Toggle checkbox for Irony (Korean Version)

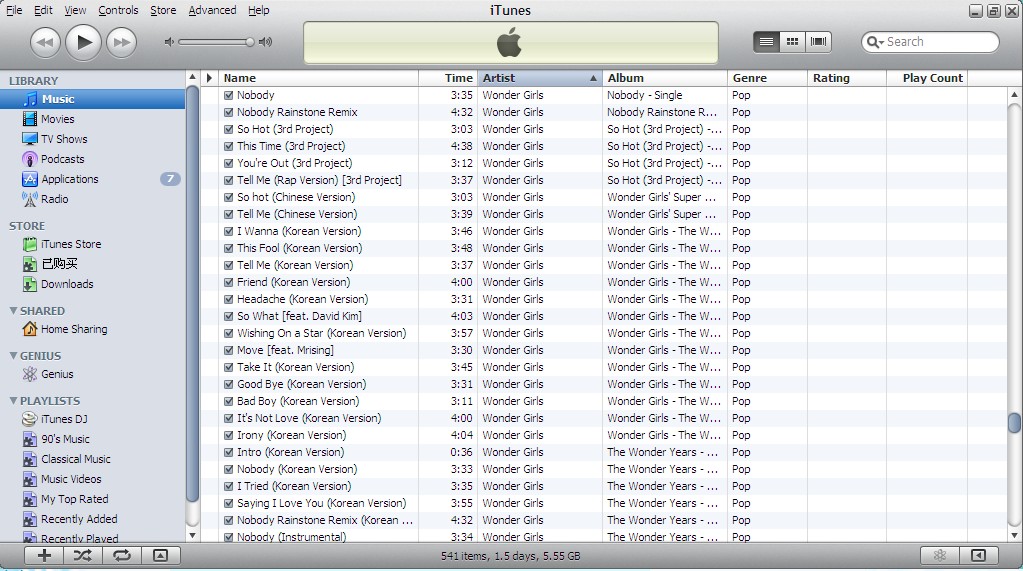(x=229, y=436)
